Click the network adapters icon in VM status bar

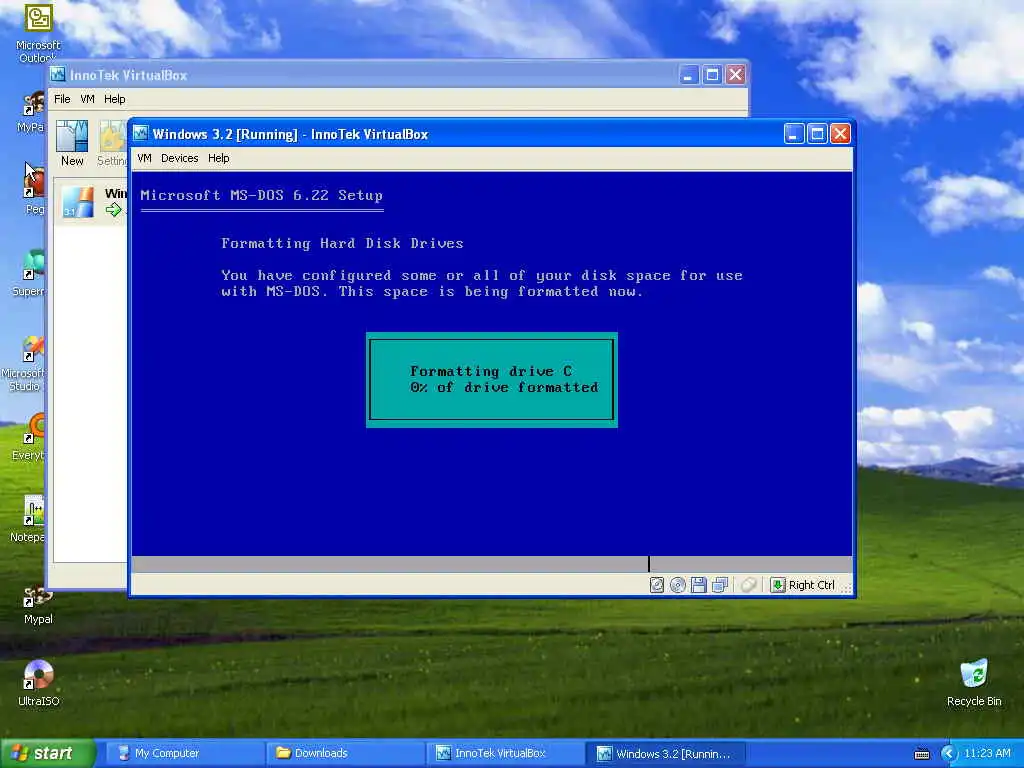coord(720,585)
